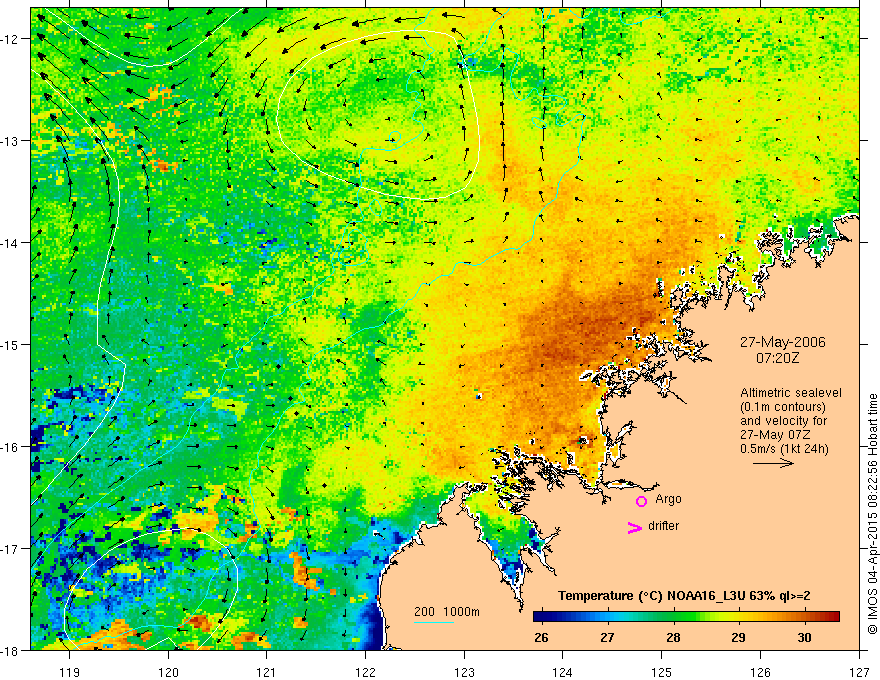
Task: Click the 'Argo' legend label
Action: pos(668,499)
